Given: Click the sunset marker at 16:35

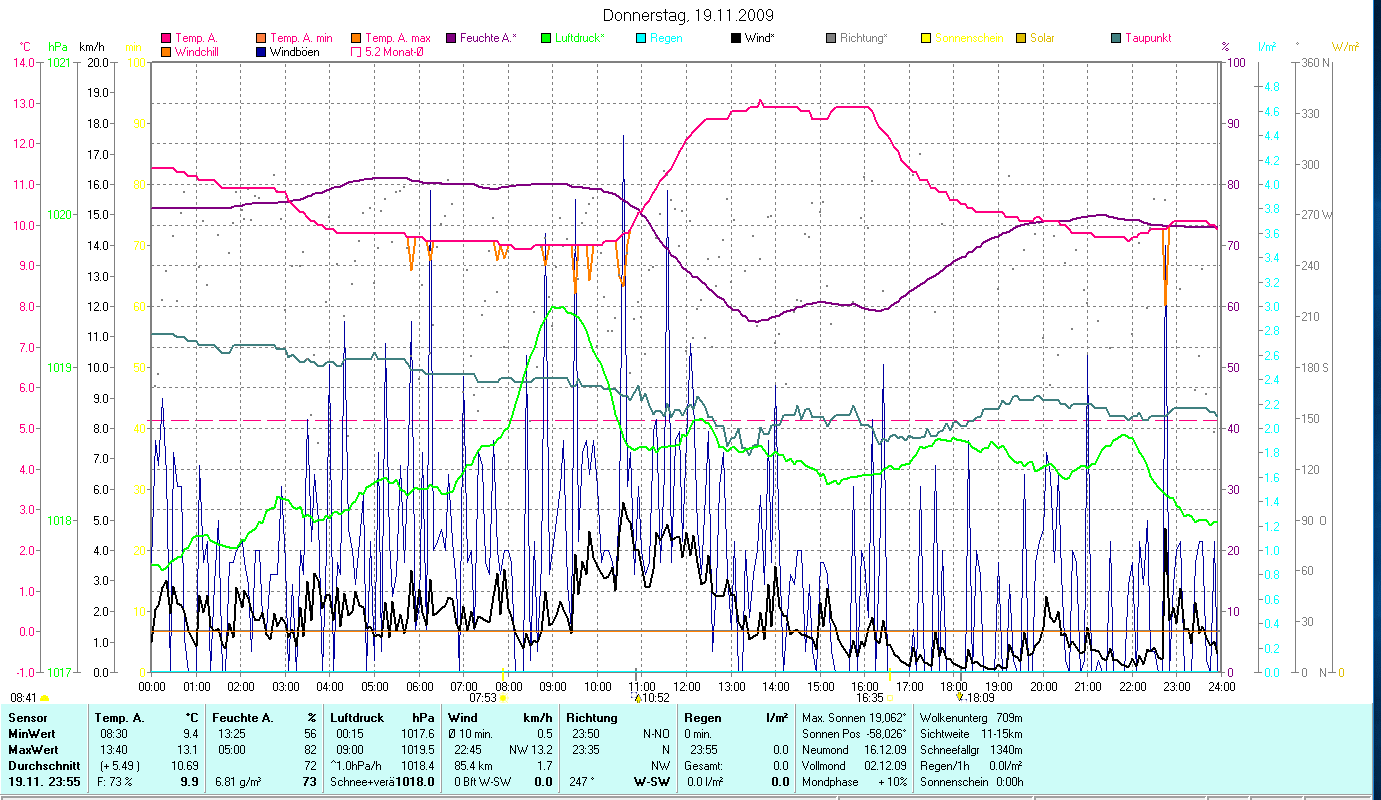Looking at the screenshot, I should [x=890, y=698].
